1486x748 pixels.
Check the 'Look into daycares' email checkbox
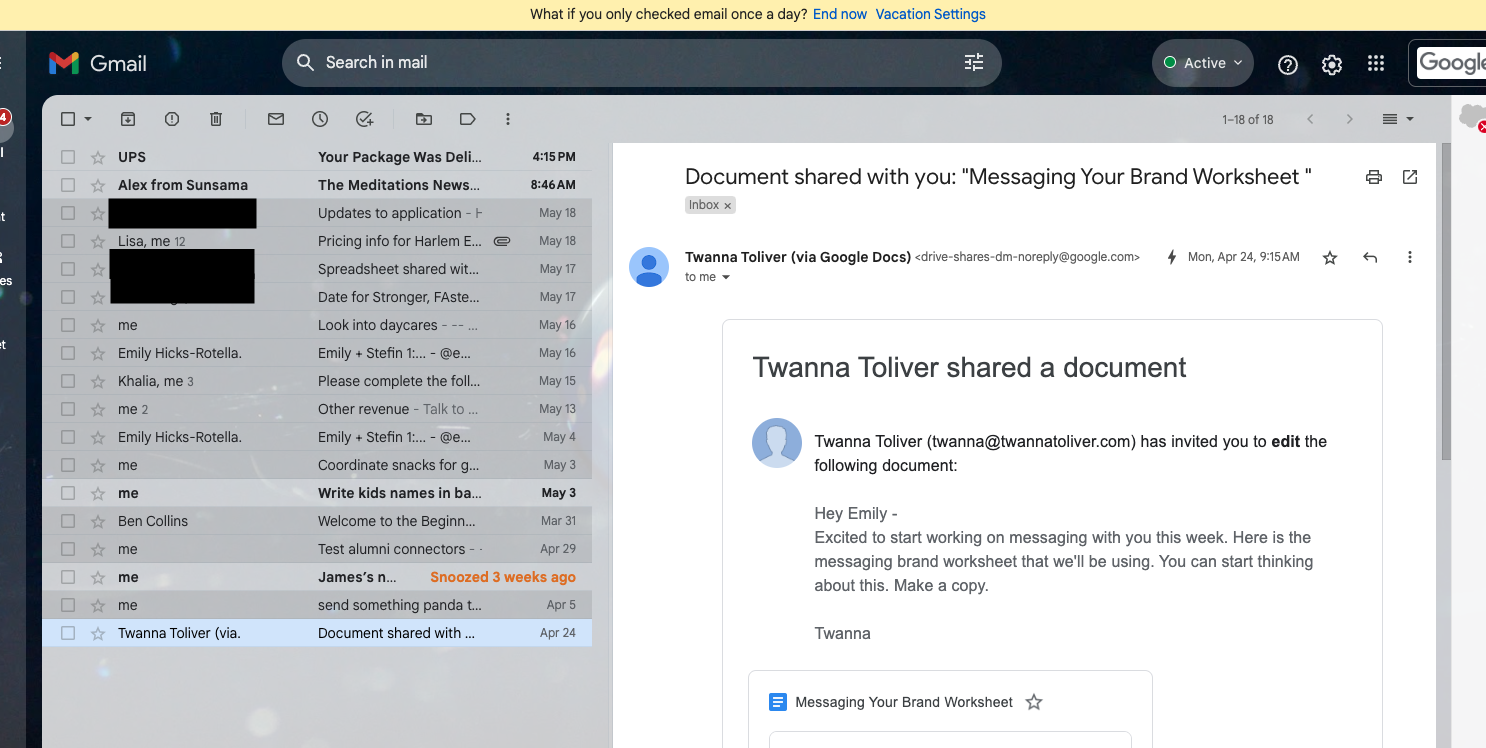pos(68,325)
